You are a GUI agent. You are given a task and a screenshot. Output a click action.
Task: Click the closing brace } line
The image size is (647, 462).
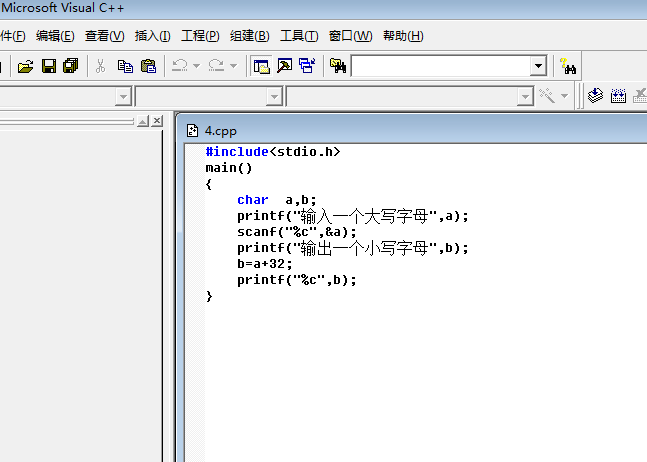tap(209, 296)
